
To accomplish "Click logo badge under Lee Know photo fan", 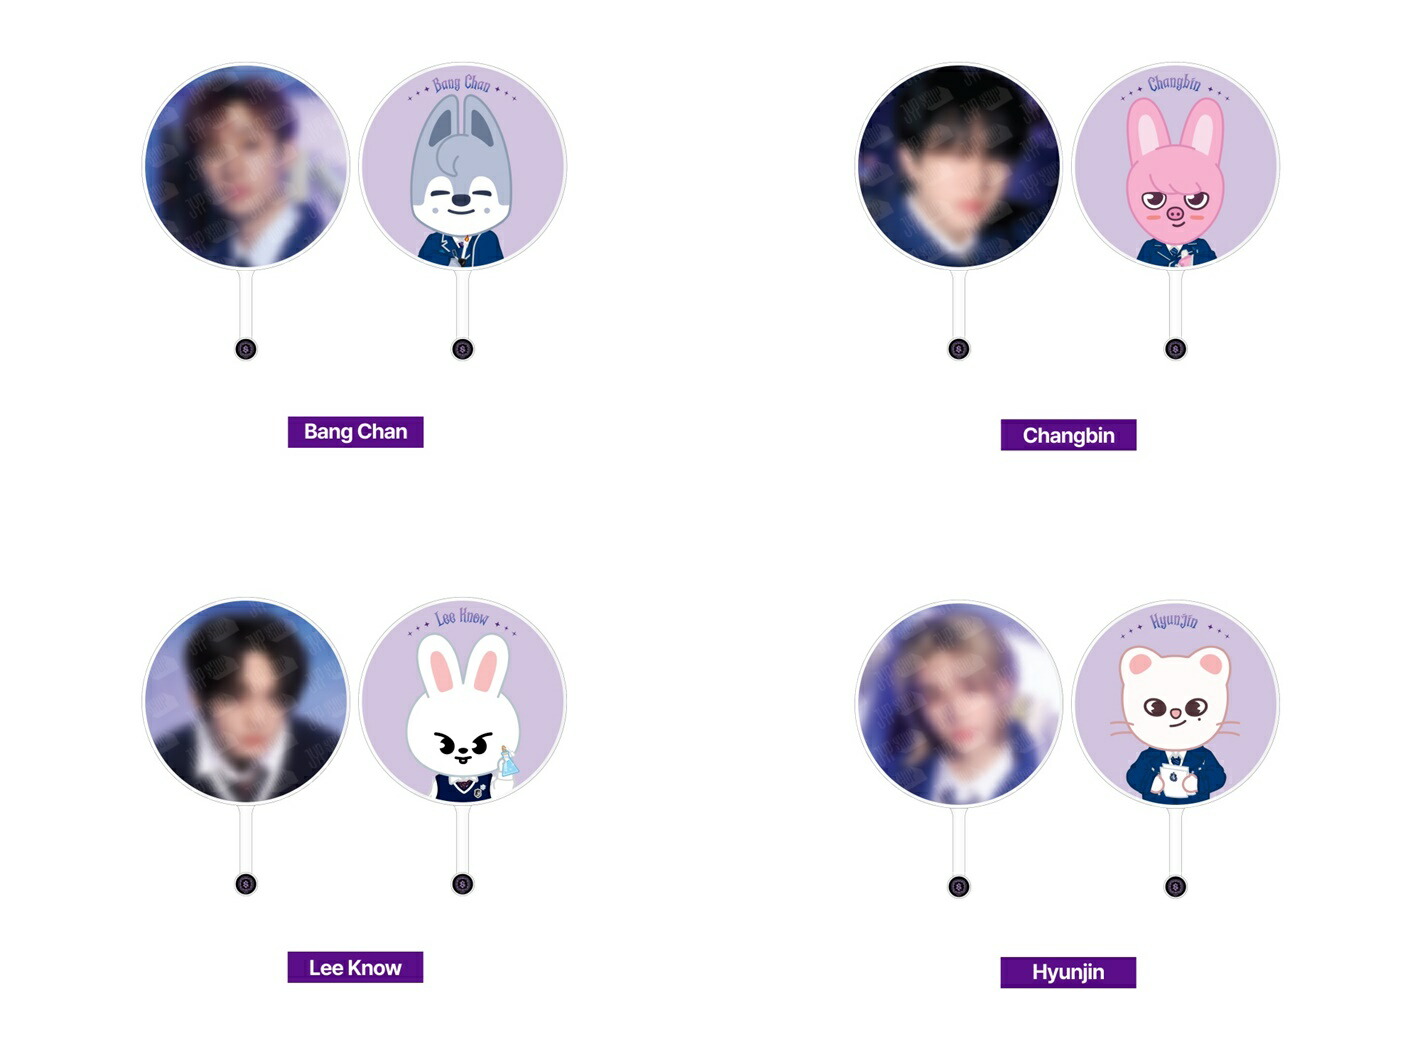I will (246, 884).
